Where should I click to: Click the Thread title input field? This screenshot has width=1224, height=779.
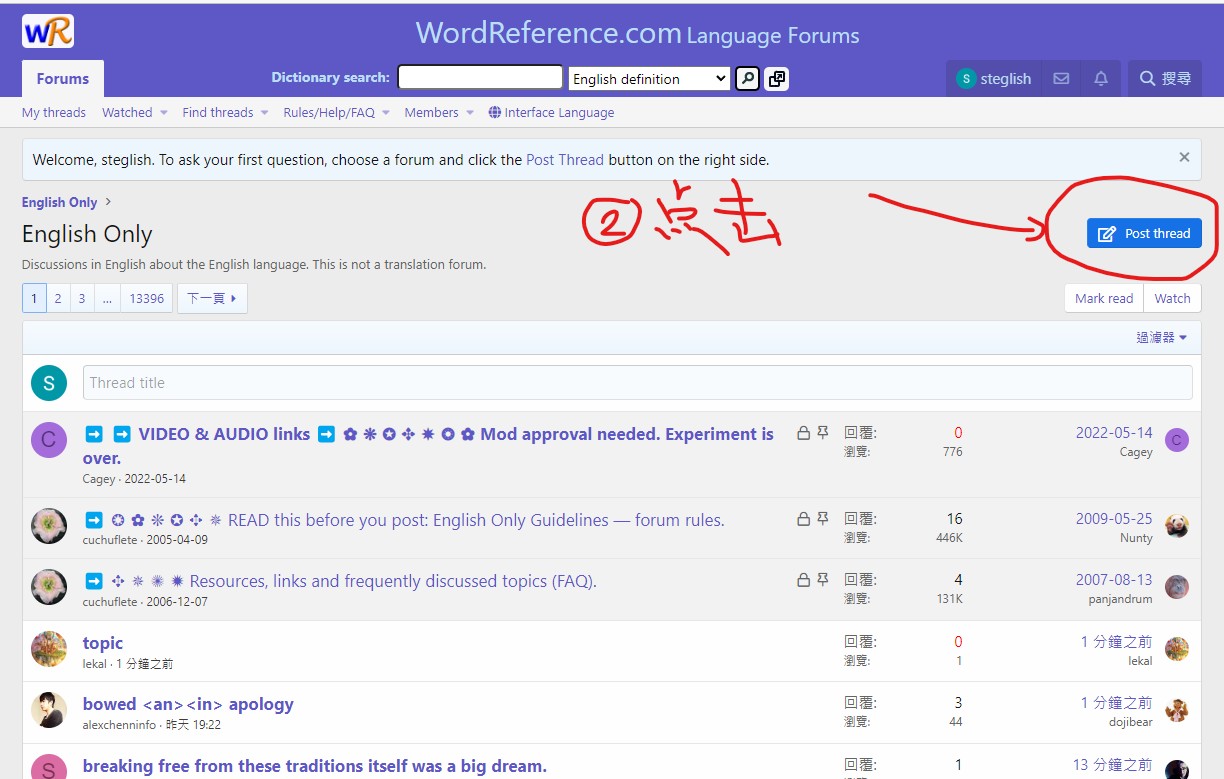[x=638, y=382]
